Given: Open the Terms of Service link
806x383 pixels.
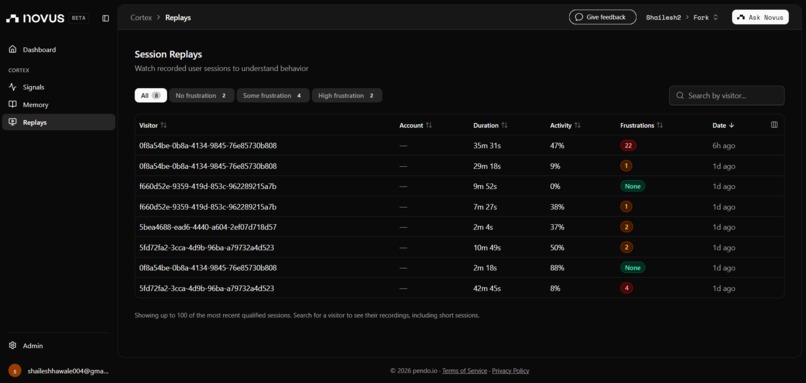Looking at the screenshot, I should pyautogui.click(x=464, y=371).
